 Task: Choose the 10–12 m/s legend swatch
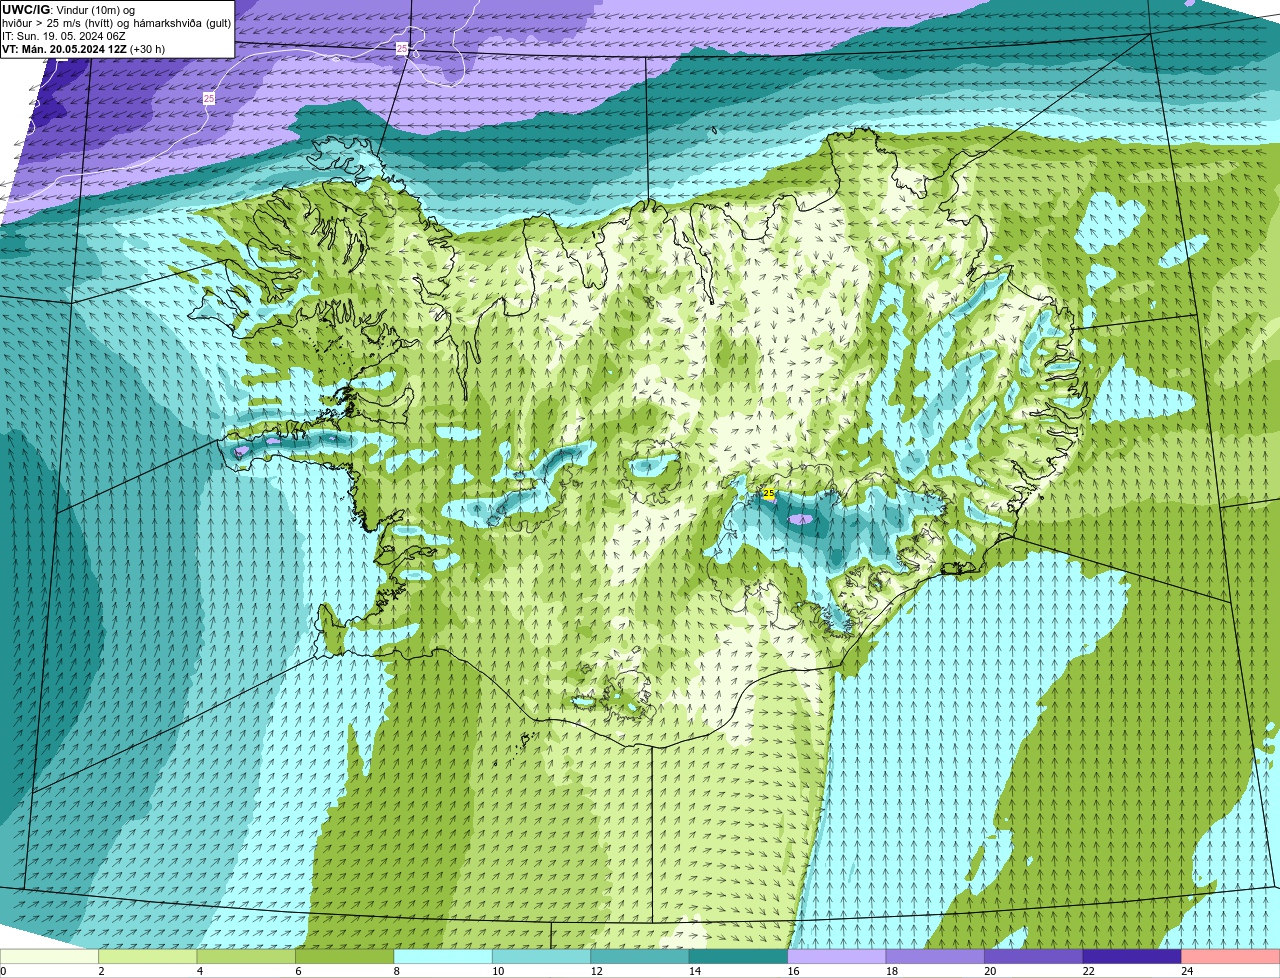[x=542, y=956]
